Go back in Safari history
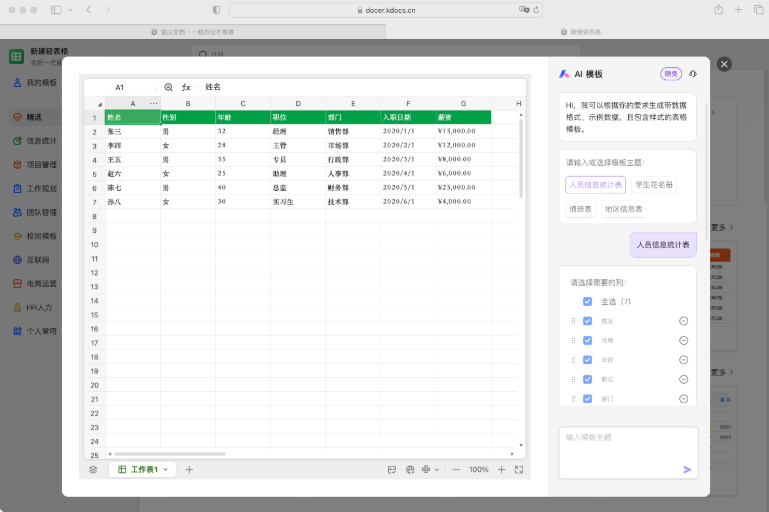The width and height of the screenshot is (769, 512). click(89, 10)
